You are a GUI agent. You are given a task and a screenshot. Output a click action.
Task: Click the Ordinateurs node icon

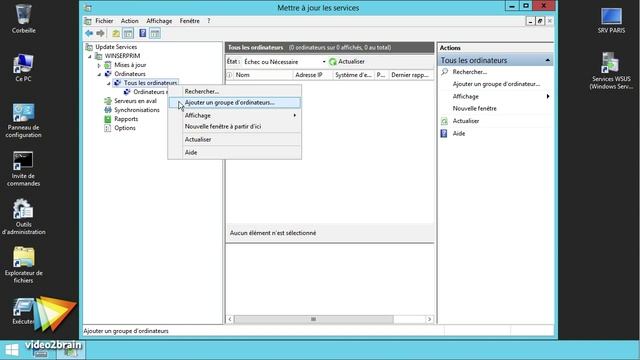point(108,74)
